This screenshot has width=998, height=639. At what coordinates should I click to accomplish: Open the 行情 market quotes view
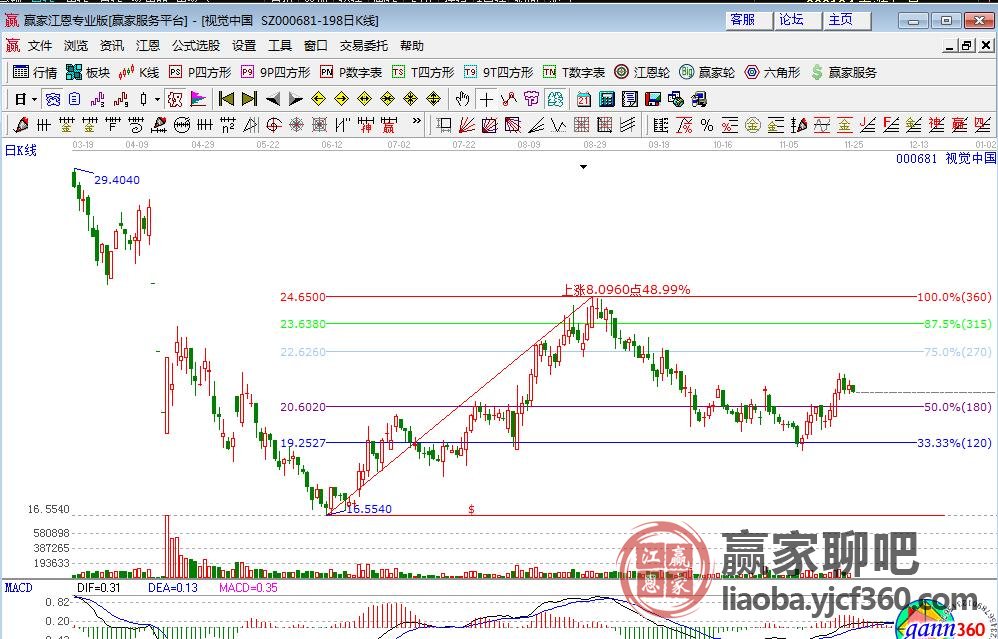(35, 73)
